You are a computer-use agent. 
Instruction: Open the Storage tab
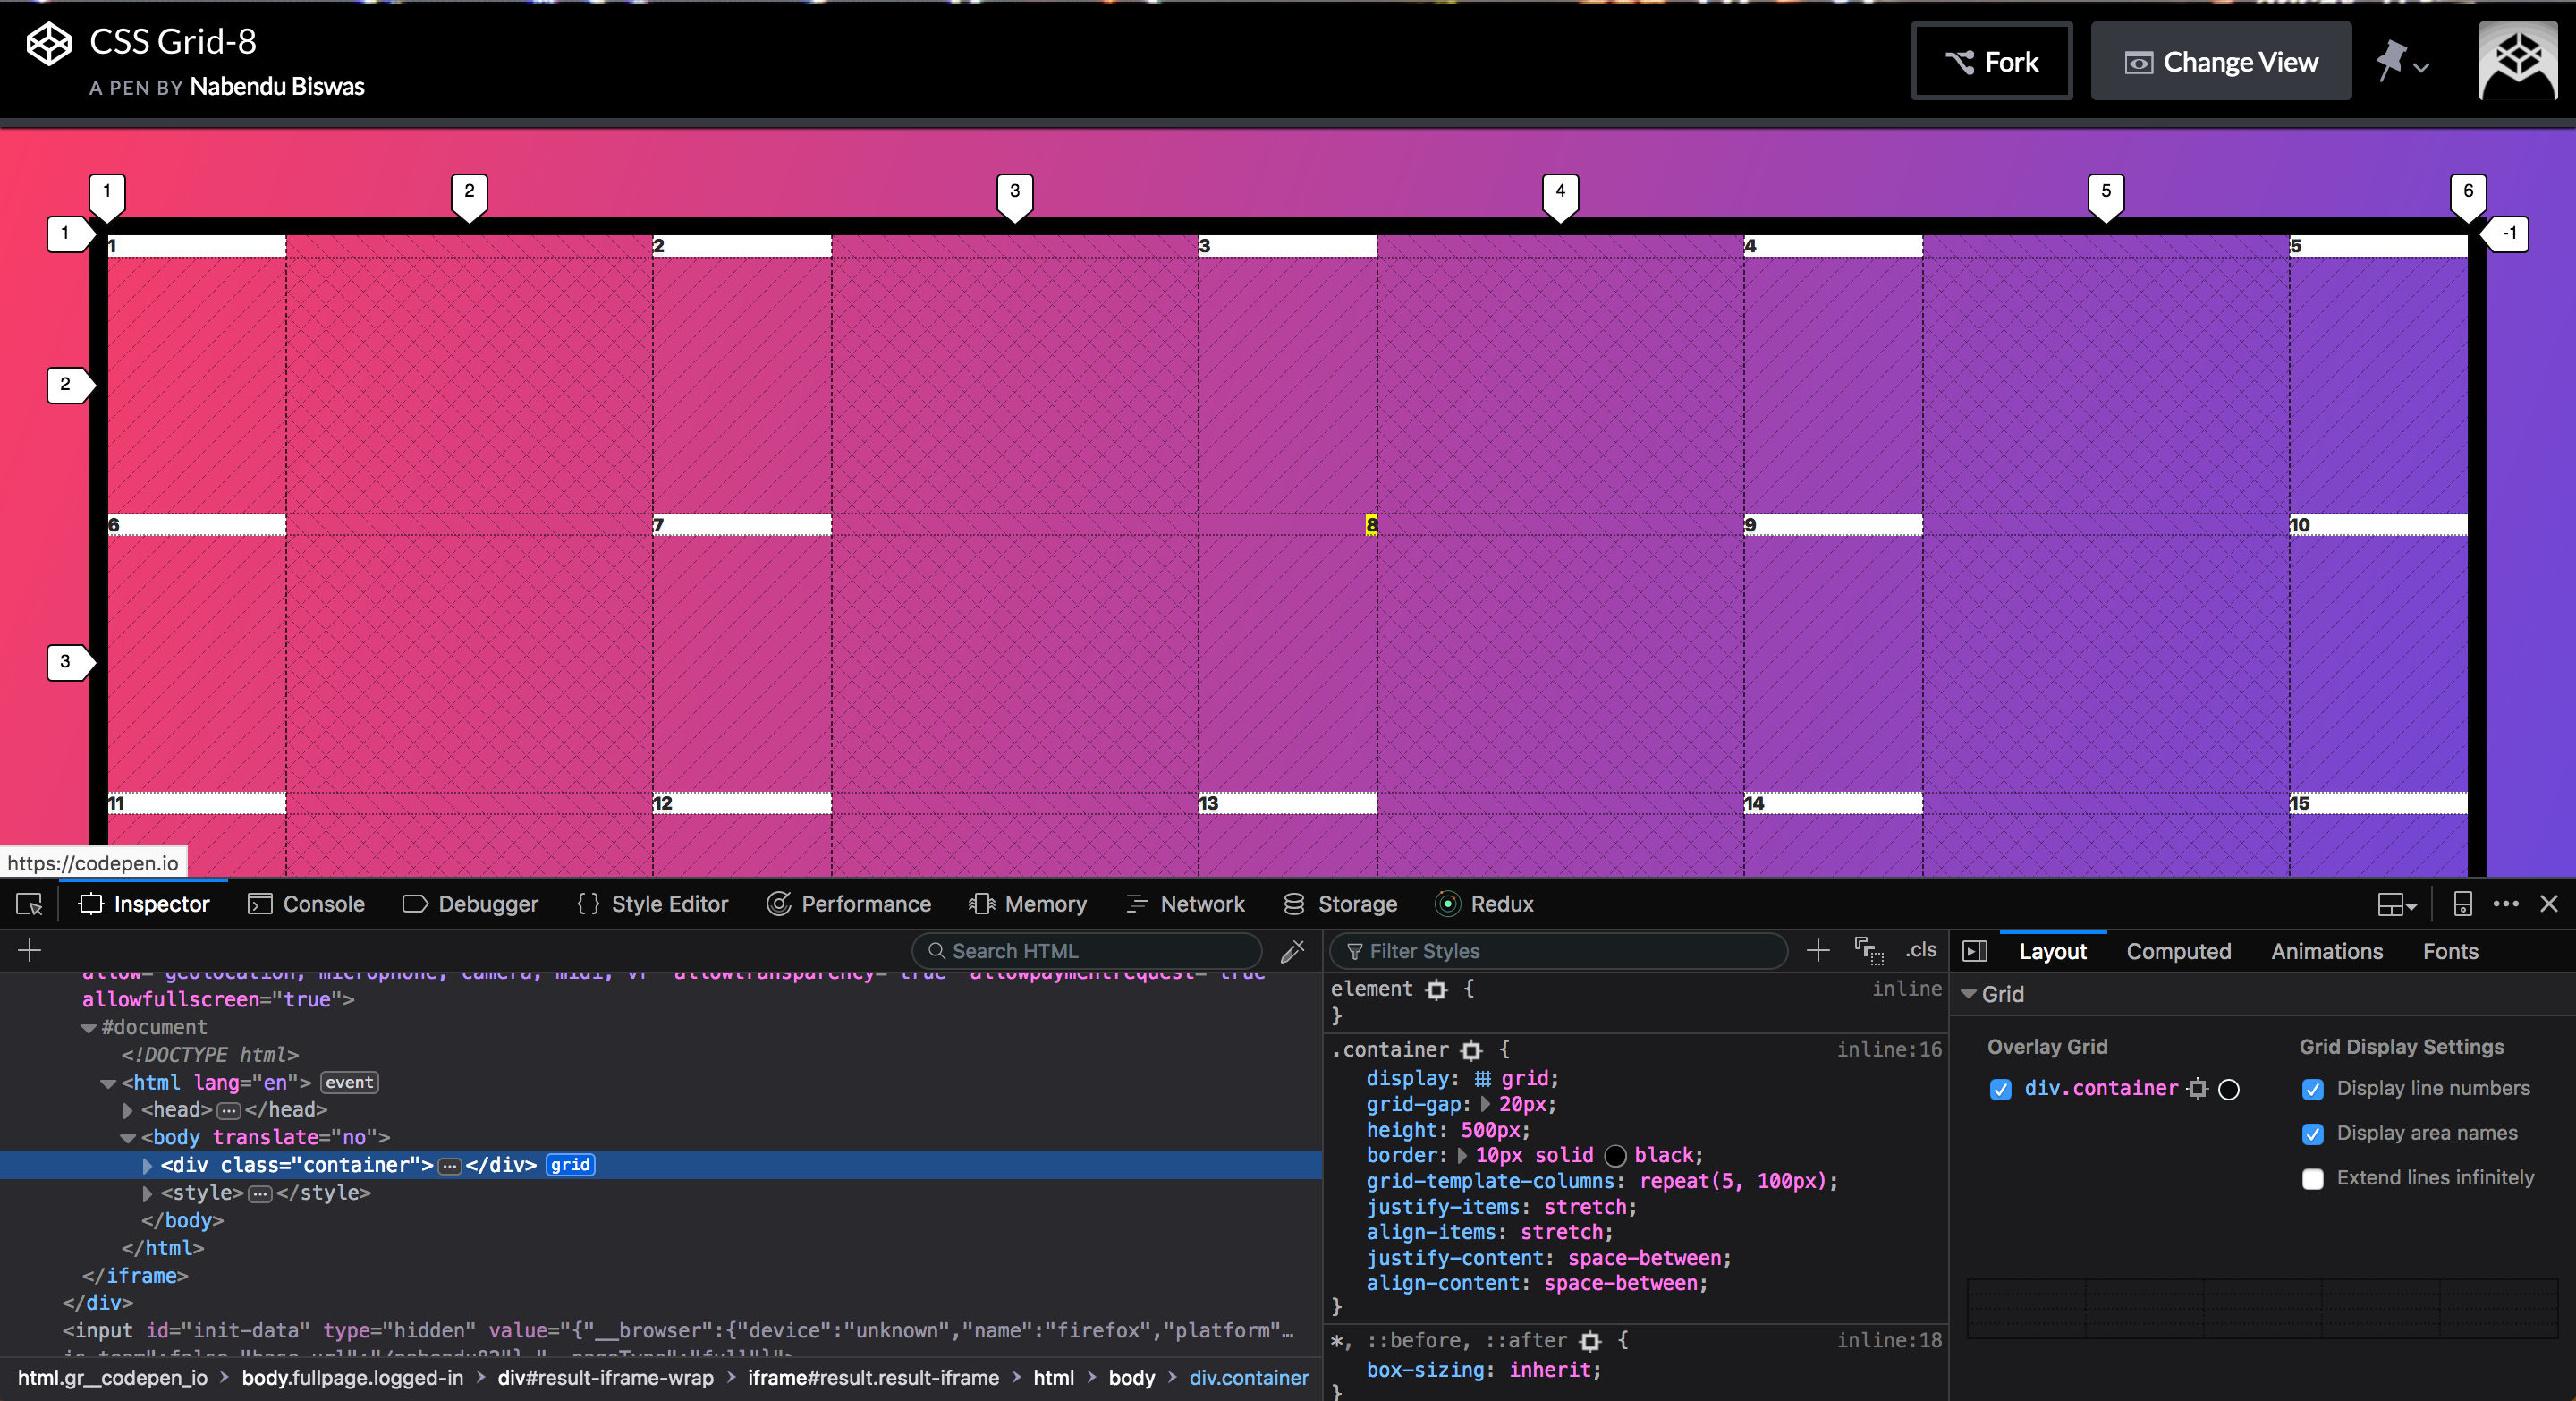(x=1340, y=904)
